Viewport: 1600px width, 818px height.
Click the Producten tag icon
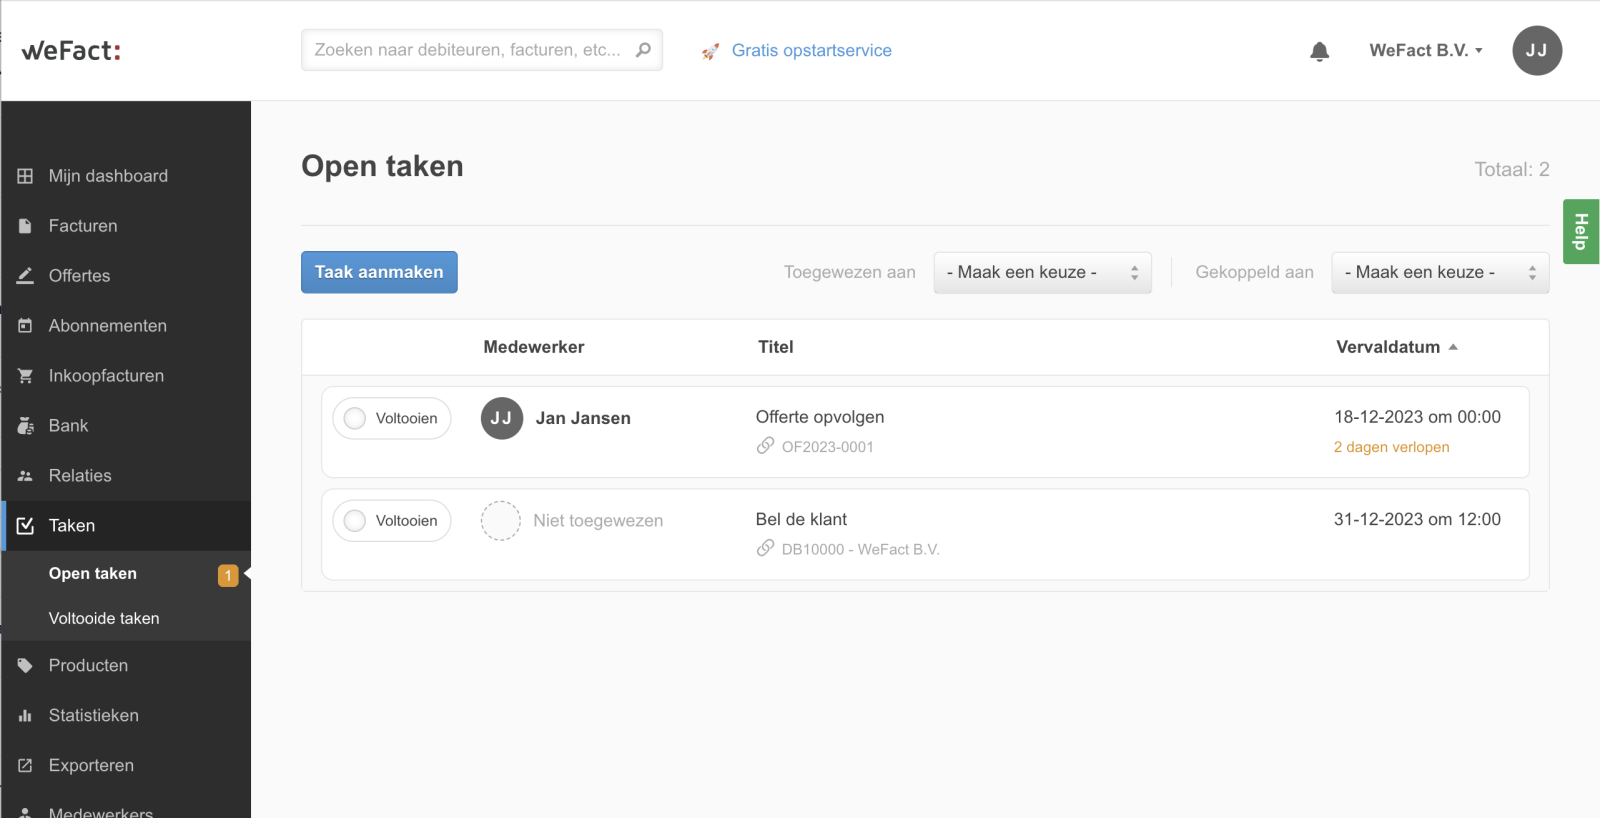[25, 666]
